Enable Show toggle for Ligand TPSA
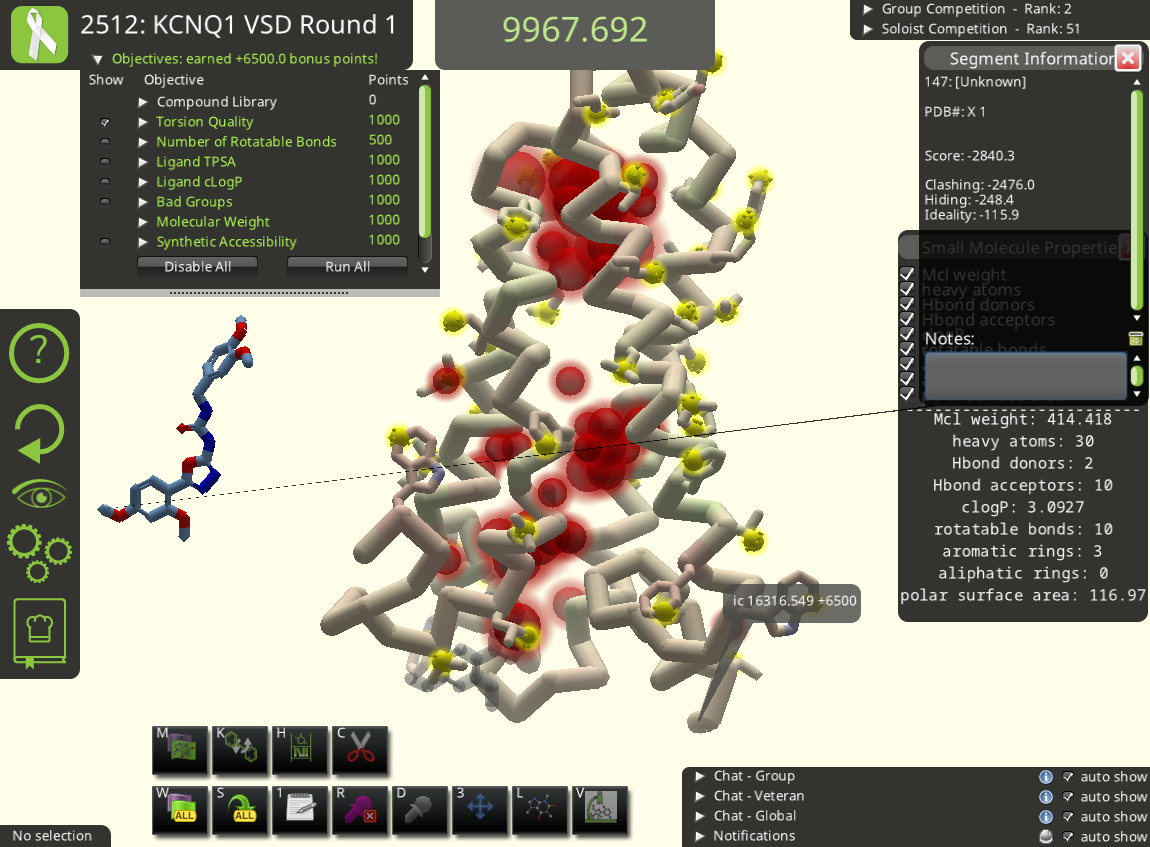Screen dimensions: 1150x847 (x=105, y=162)
